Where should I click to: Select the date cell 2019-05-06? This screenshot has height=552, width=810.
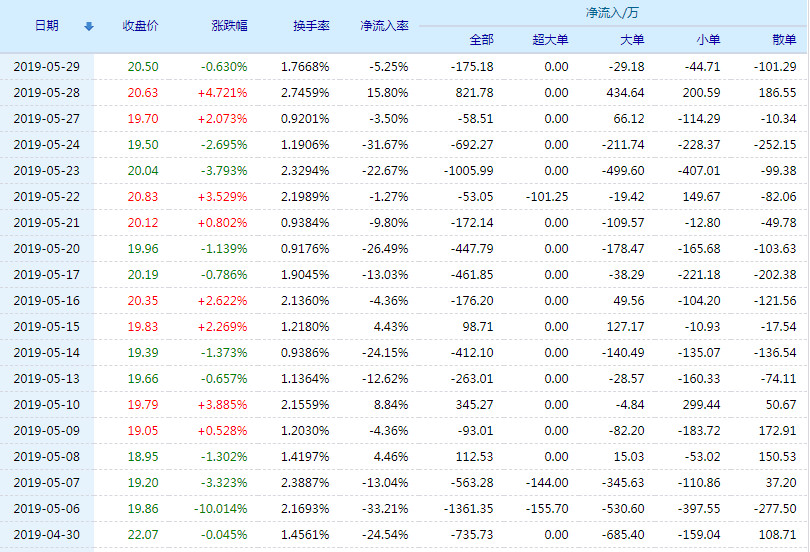coord(46,509)
